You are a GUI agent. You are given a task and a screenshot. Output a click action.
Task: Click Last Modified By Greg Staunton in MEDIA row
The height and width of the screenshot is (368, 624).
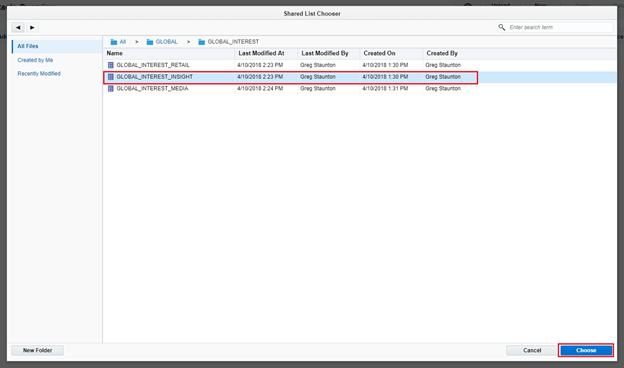[x=318, y=88]
